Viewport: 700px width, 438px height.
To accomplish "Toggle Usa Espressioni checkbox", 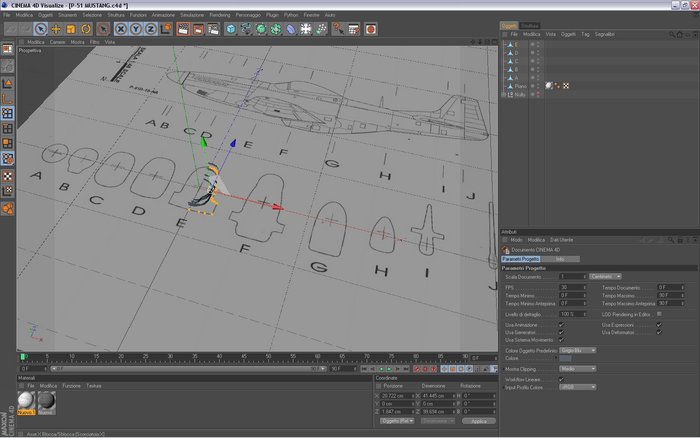I will [x=659, y=324].
